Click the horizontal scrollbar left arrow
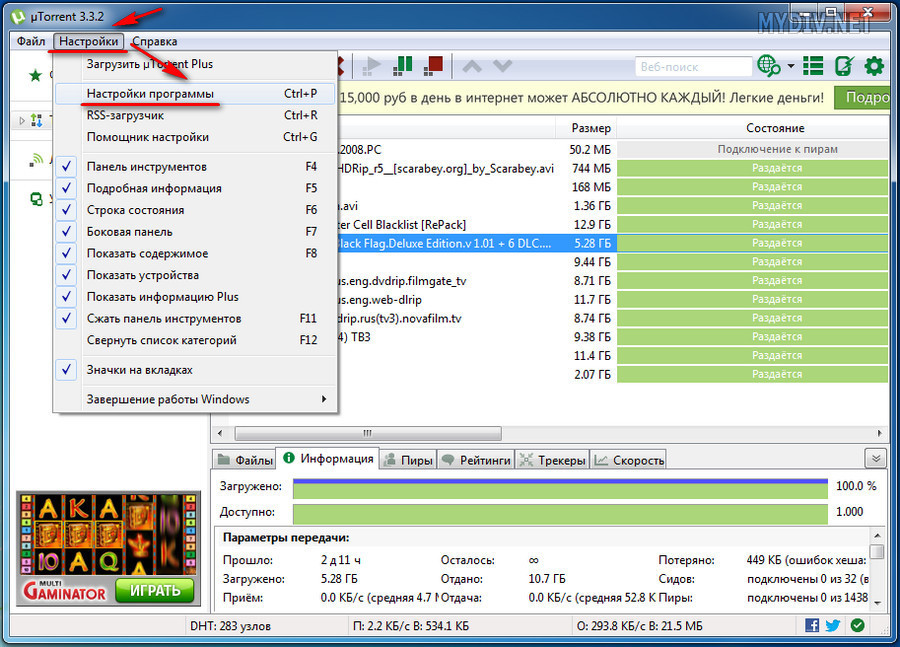The width and height of the screenshot is (900, 647). point(220,433)
